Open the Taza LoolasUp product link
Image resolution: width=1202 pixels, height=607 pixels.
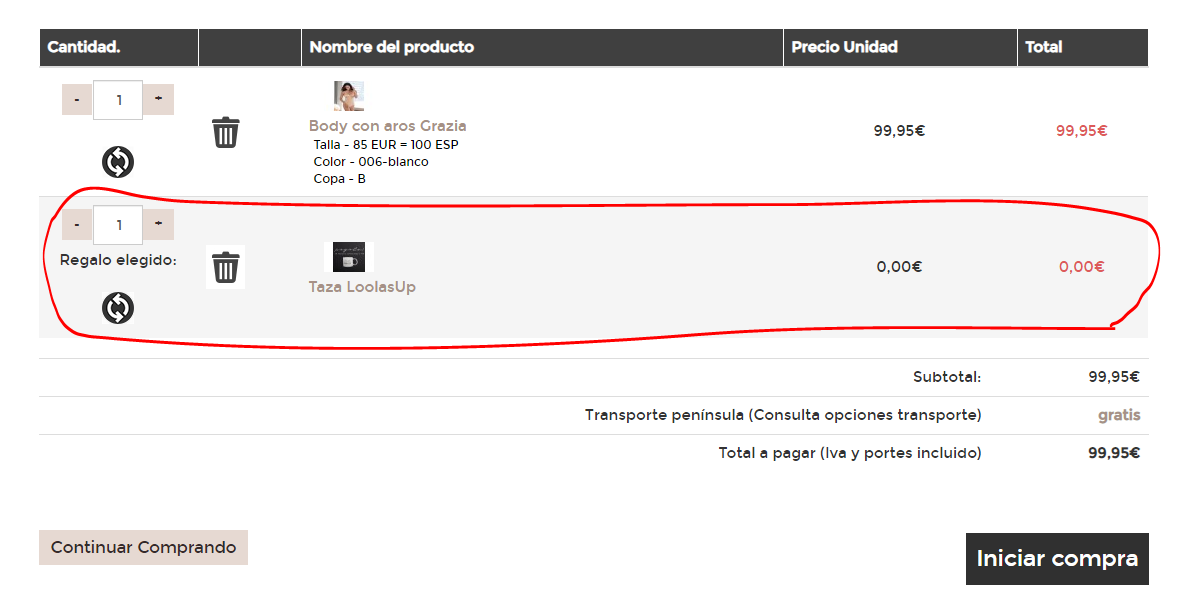362,287
